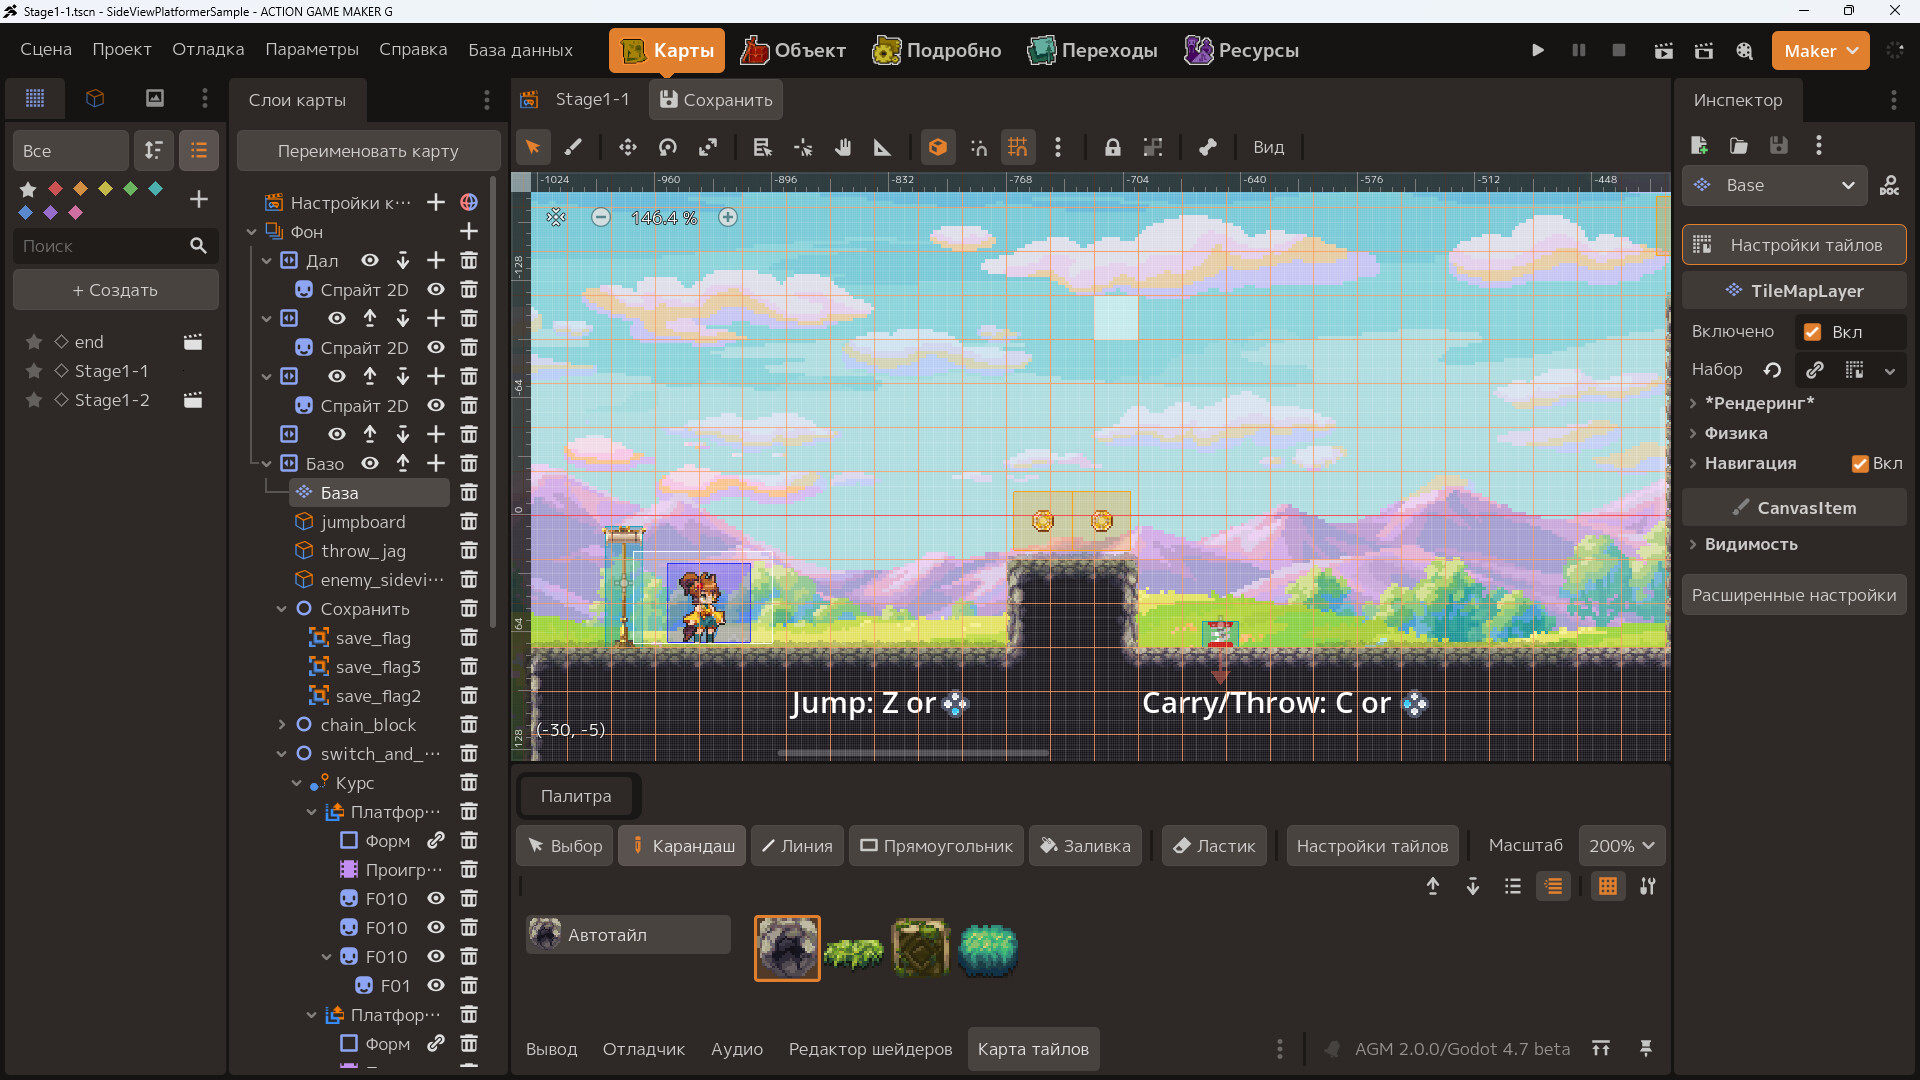Click the search magnifier in Поиск field
The width and height of the screenshot is (1920, 1080).
tap(198, 246)
